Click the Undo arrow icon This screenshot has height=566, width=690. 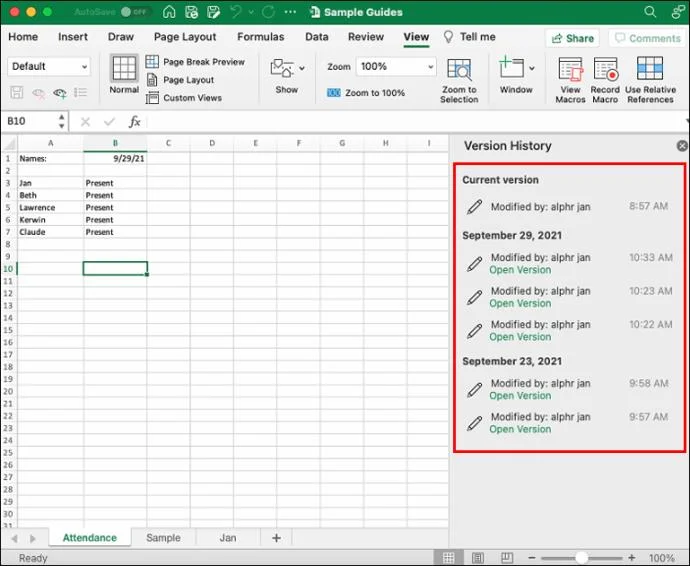pos(236,12)
